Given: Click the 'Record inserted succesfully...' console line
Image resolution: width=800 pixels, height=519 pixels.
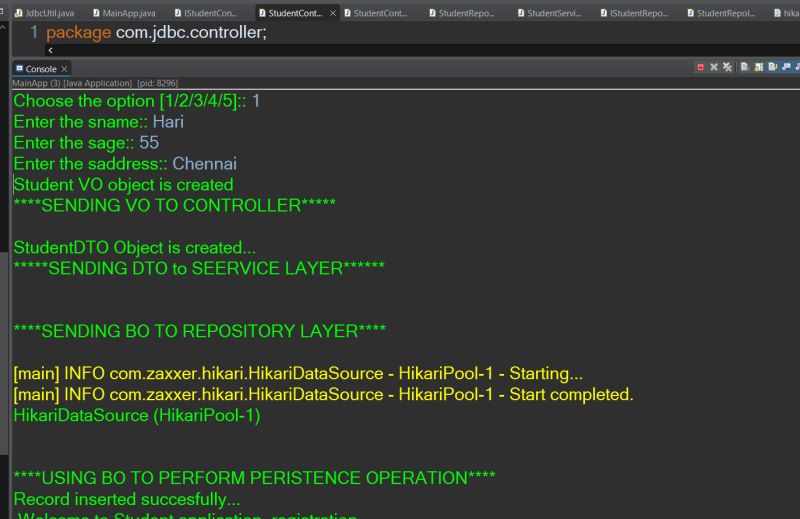Looking at the screenshot, I should tap(127, 498).
